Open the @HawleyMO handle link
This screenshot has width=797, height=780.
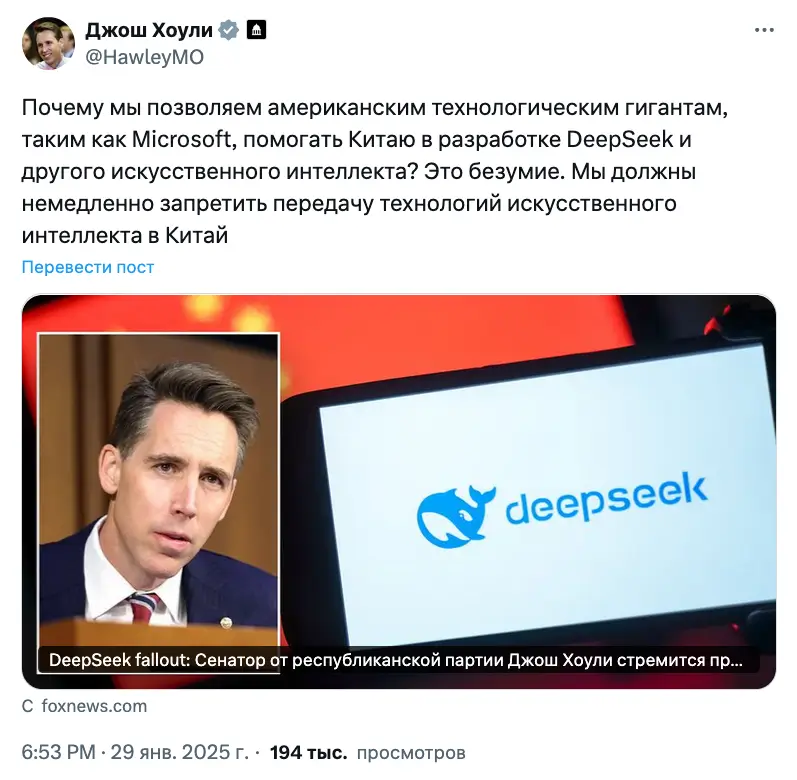pyautogui.click(x=144, y=57)
